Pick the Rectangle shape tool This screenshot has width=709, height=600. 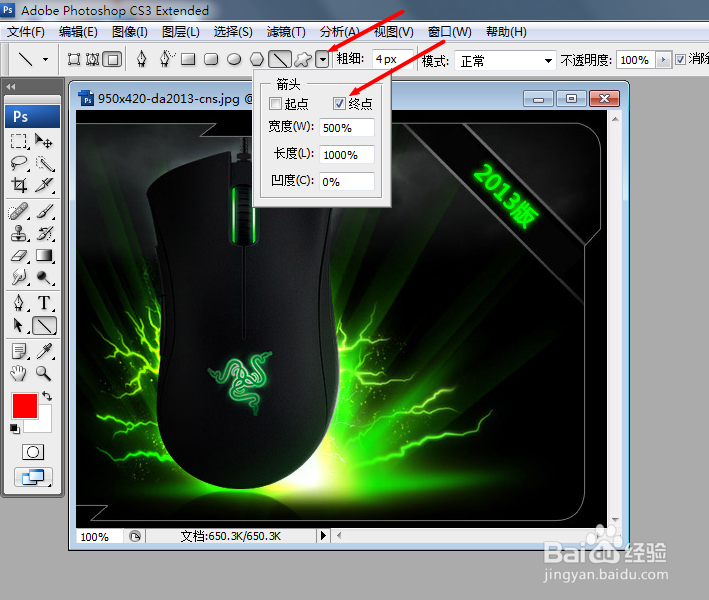coord(188,59)
